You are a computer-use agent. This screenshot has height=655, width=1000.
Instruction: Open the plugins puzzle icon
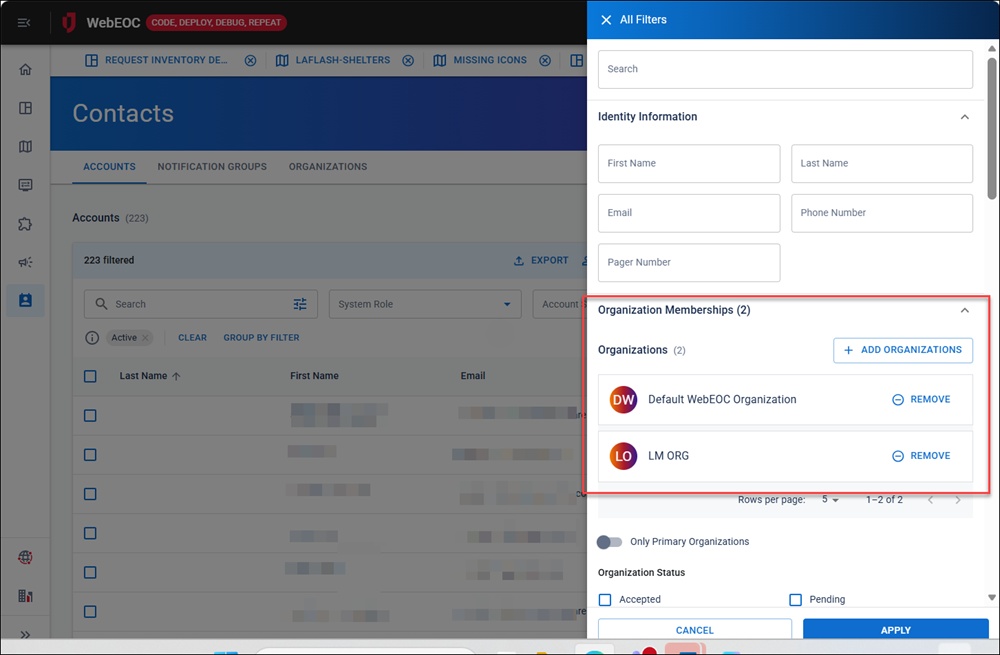25,224
